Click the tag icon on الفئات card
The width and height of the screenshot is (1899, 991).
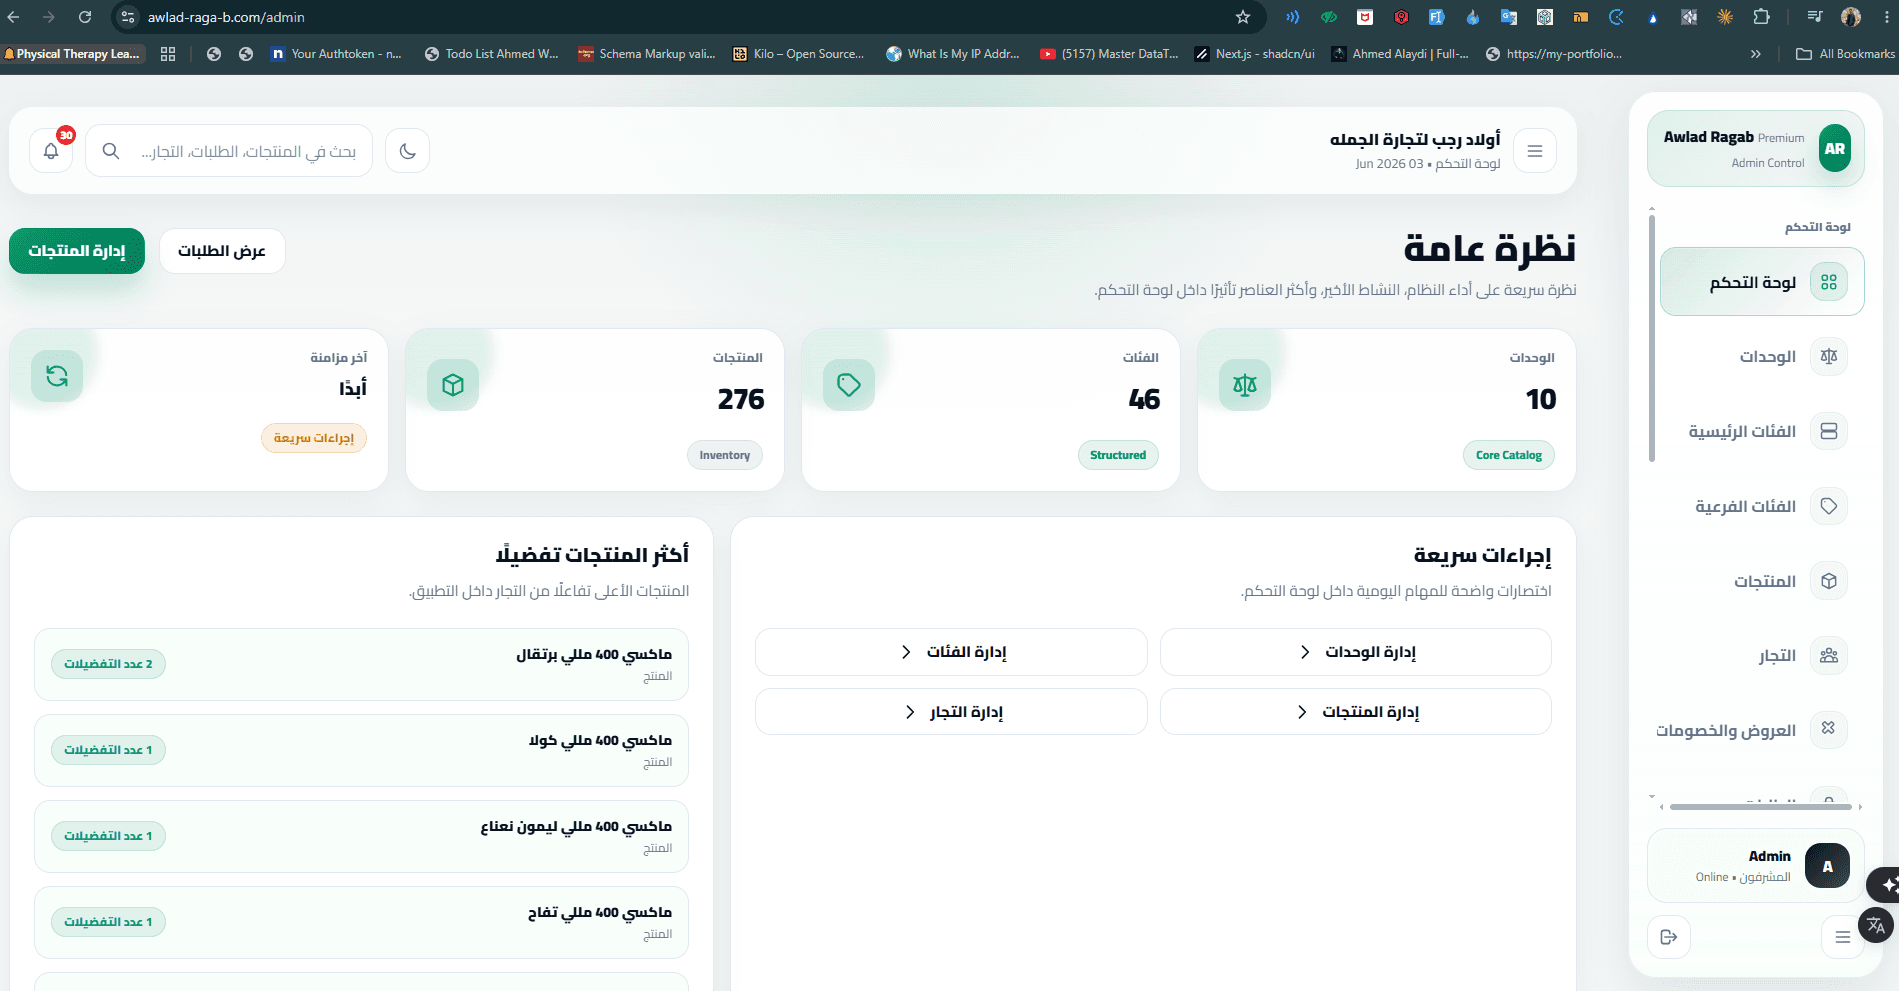point(849,385)
